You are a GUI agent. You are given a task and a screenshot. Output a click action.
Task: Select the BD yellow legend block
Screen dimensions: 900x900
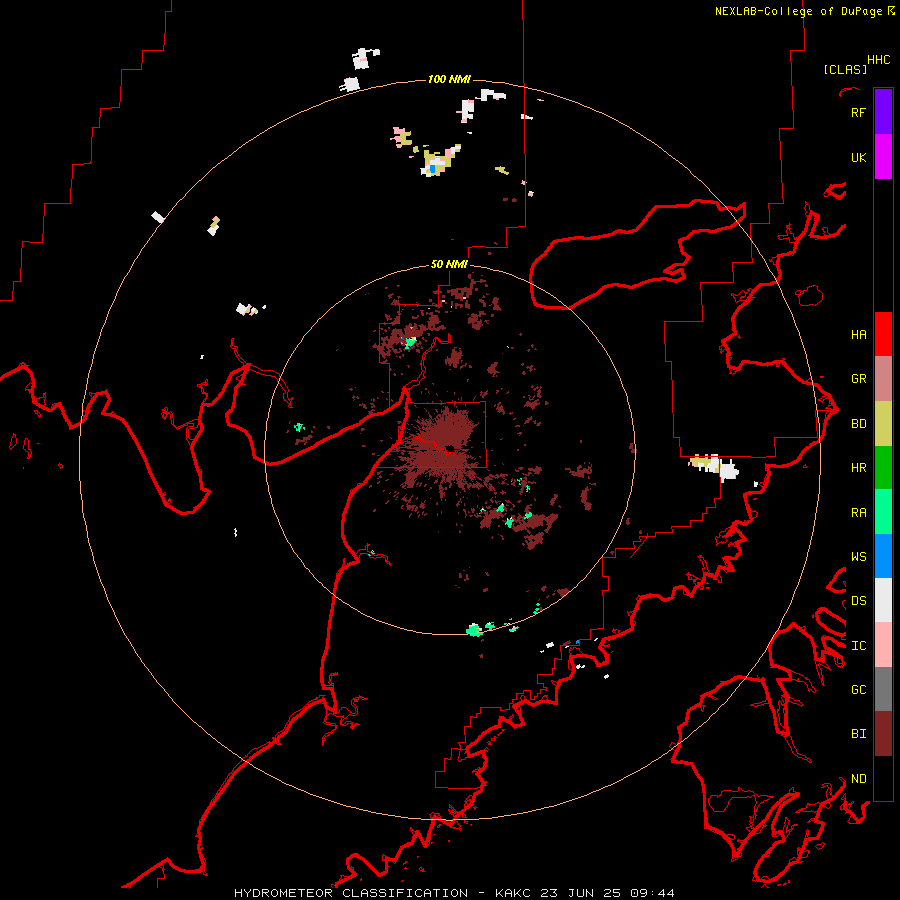pyautogui.click(x=883, y=424)
